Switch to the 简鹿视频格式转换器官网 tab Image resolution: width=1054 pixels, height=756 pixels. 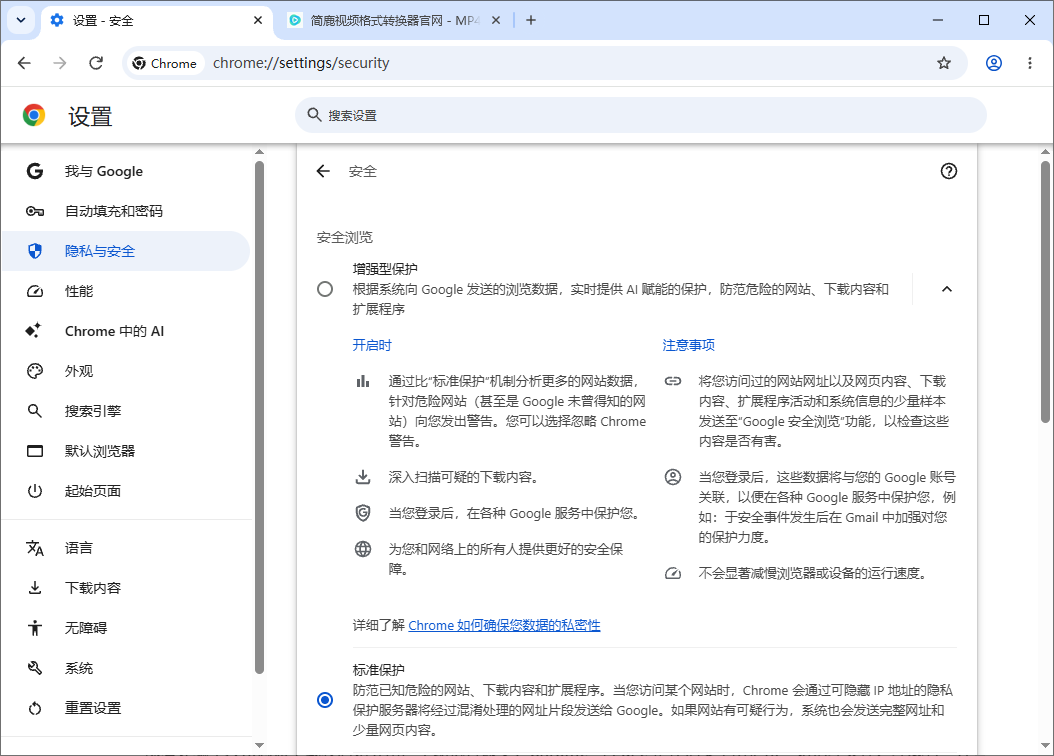[394, 21]
